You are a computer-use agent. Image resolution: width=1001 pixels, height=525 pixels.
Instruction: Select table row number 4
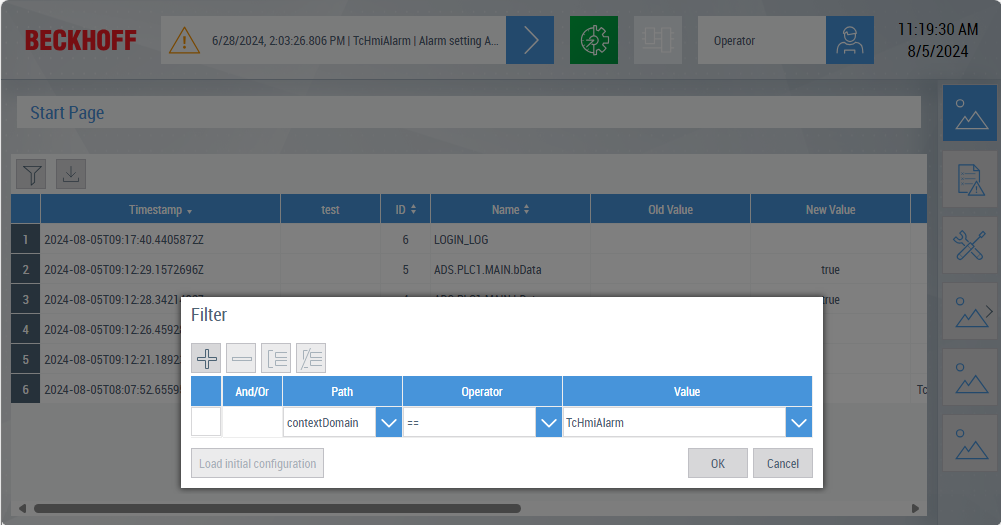26,330
